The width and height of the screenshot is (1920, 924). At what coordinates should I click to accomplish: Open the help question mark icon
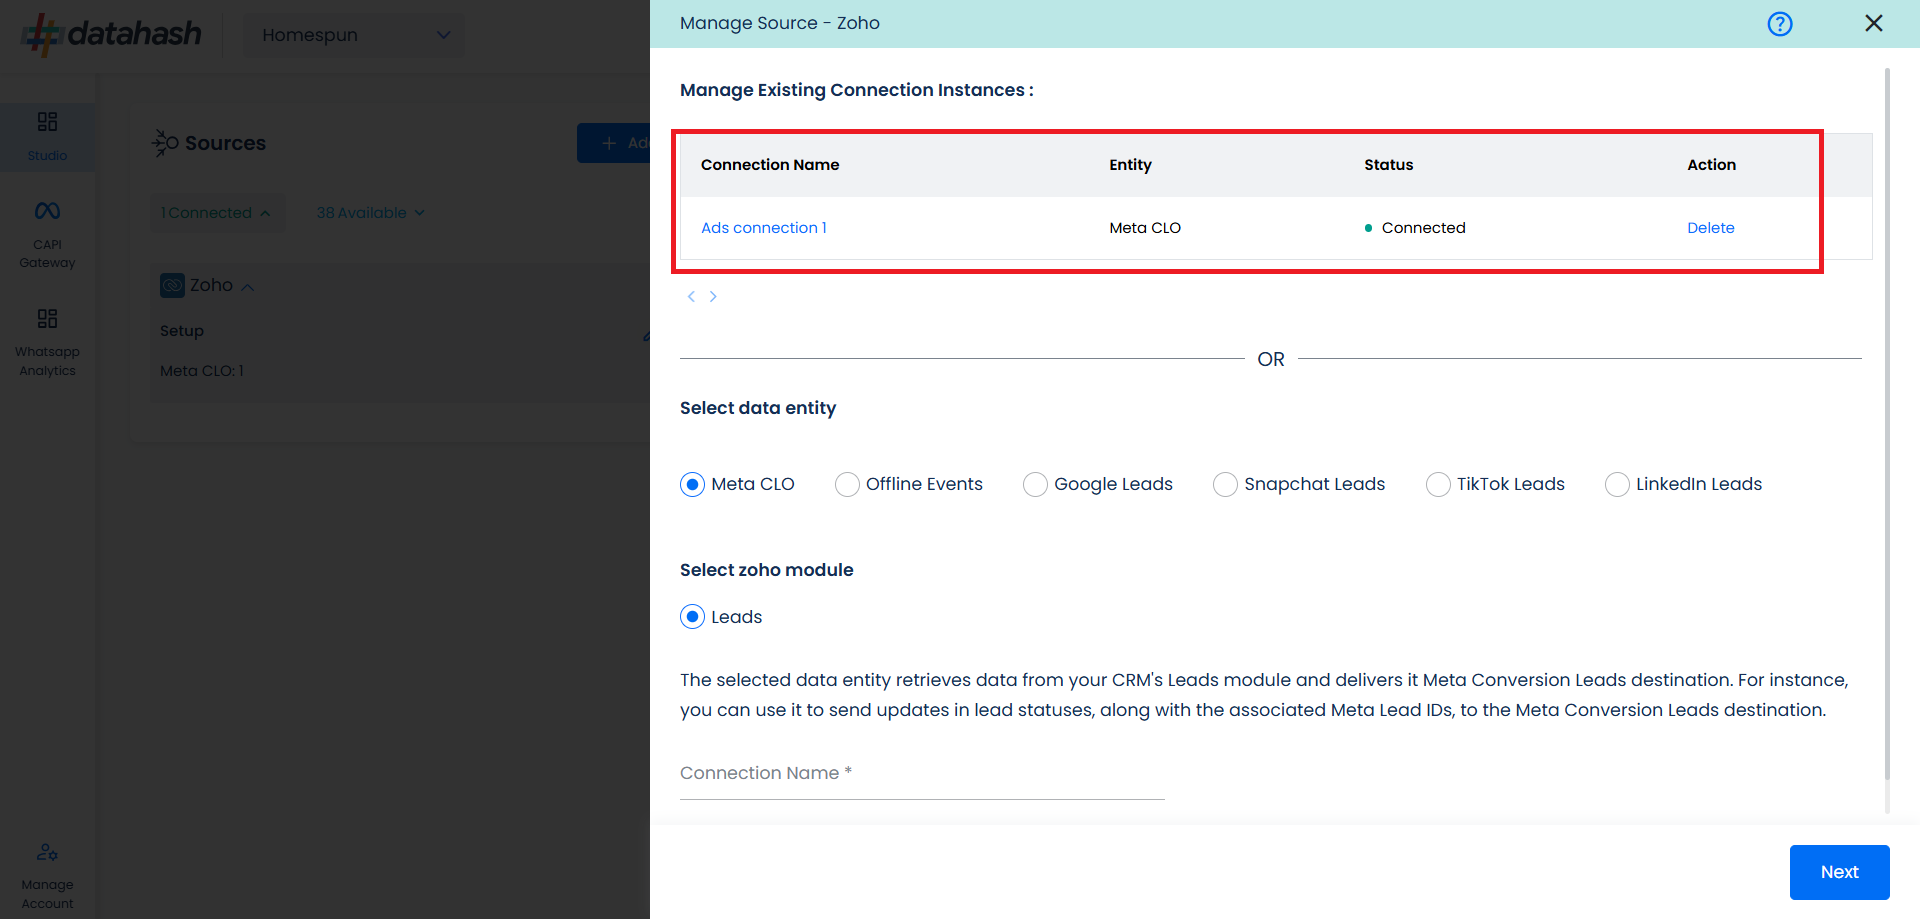click(x=1779, y=24)
